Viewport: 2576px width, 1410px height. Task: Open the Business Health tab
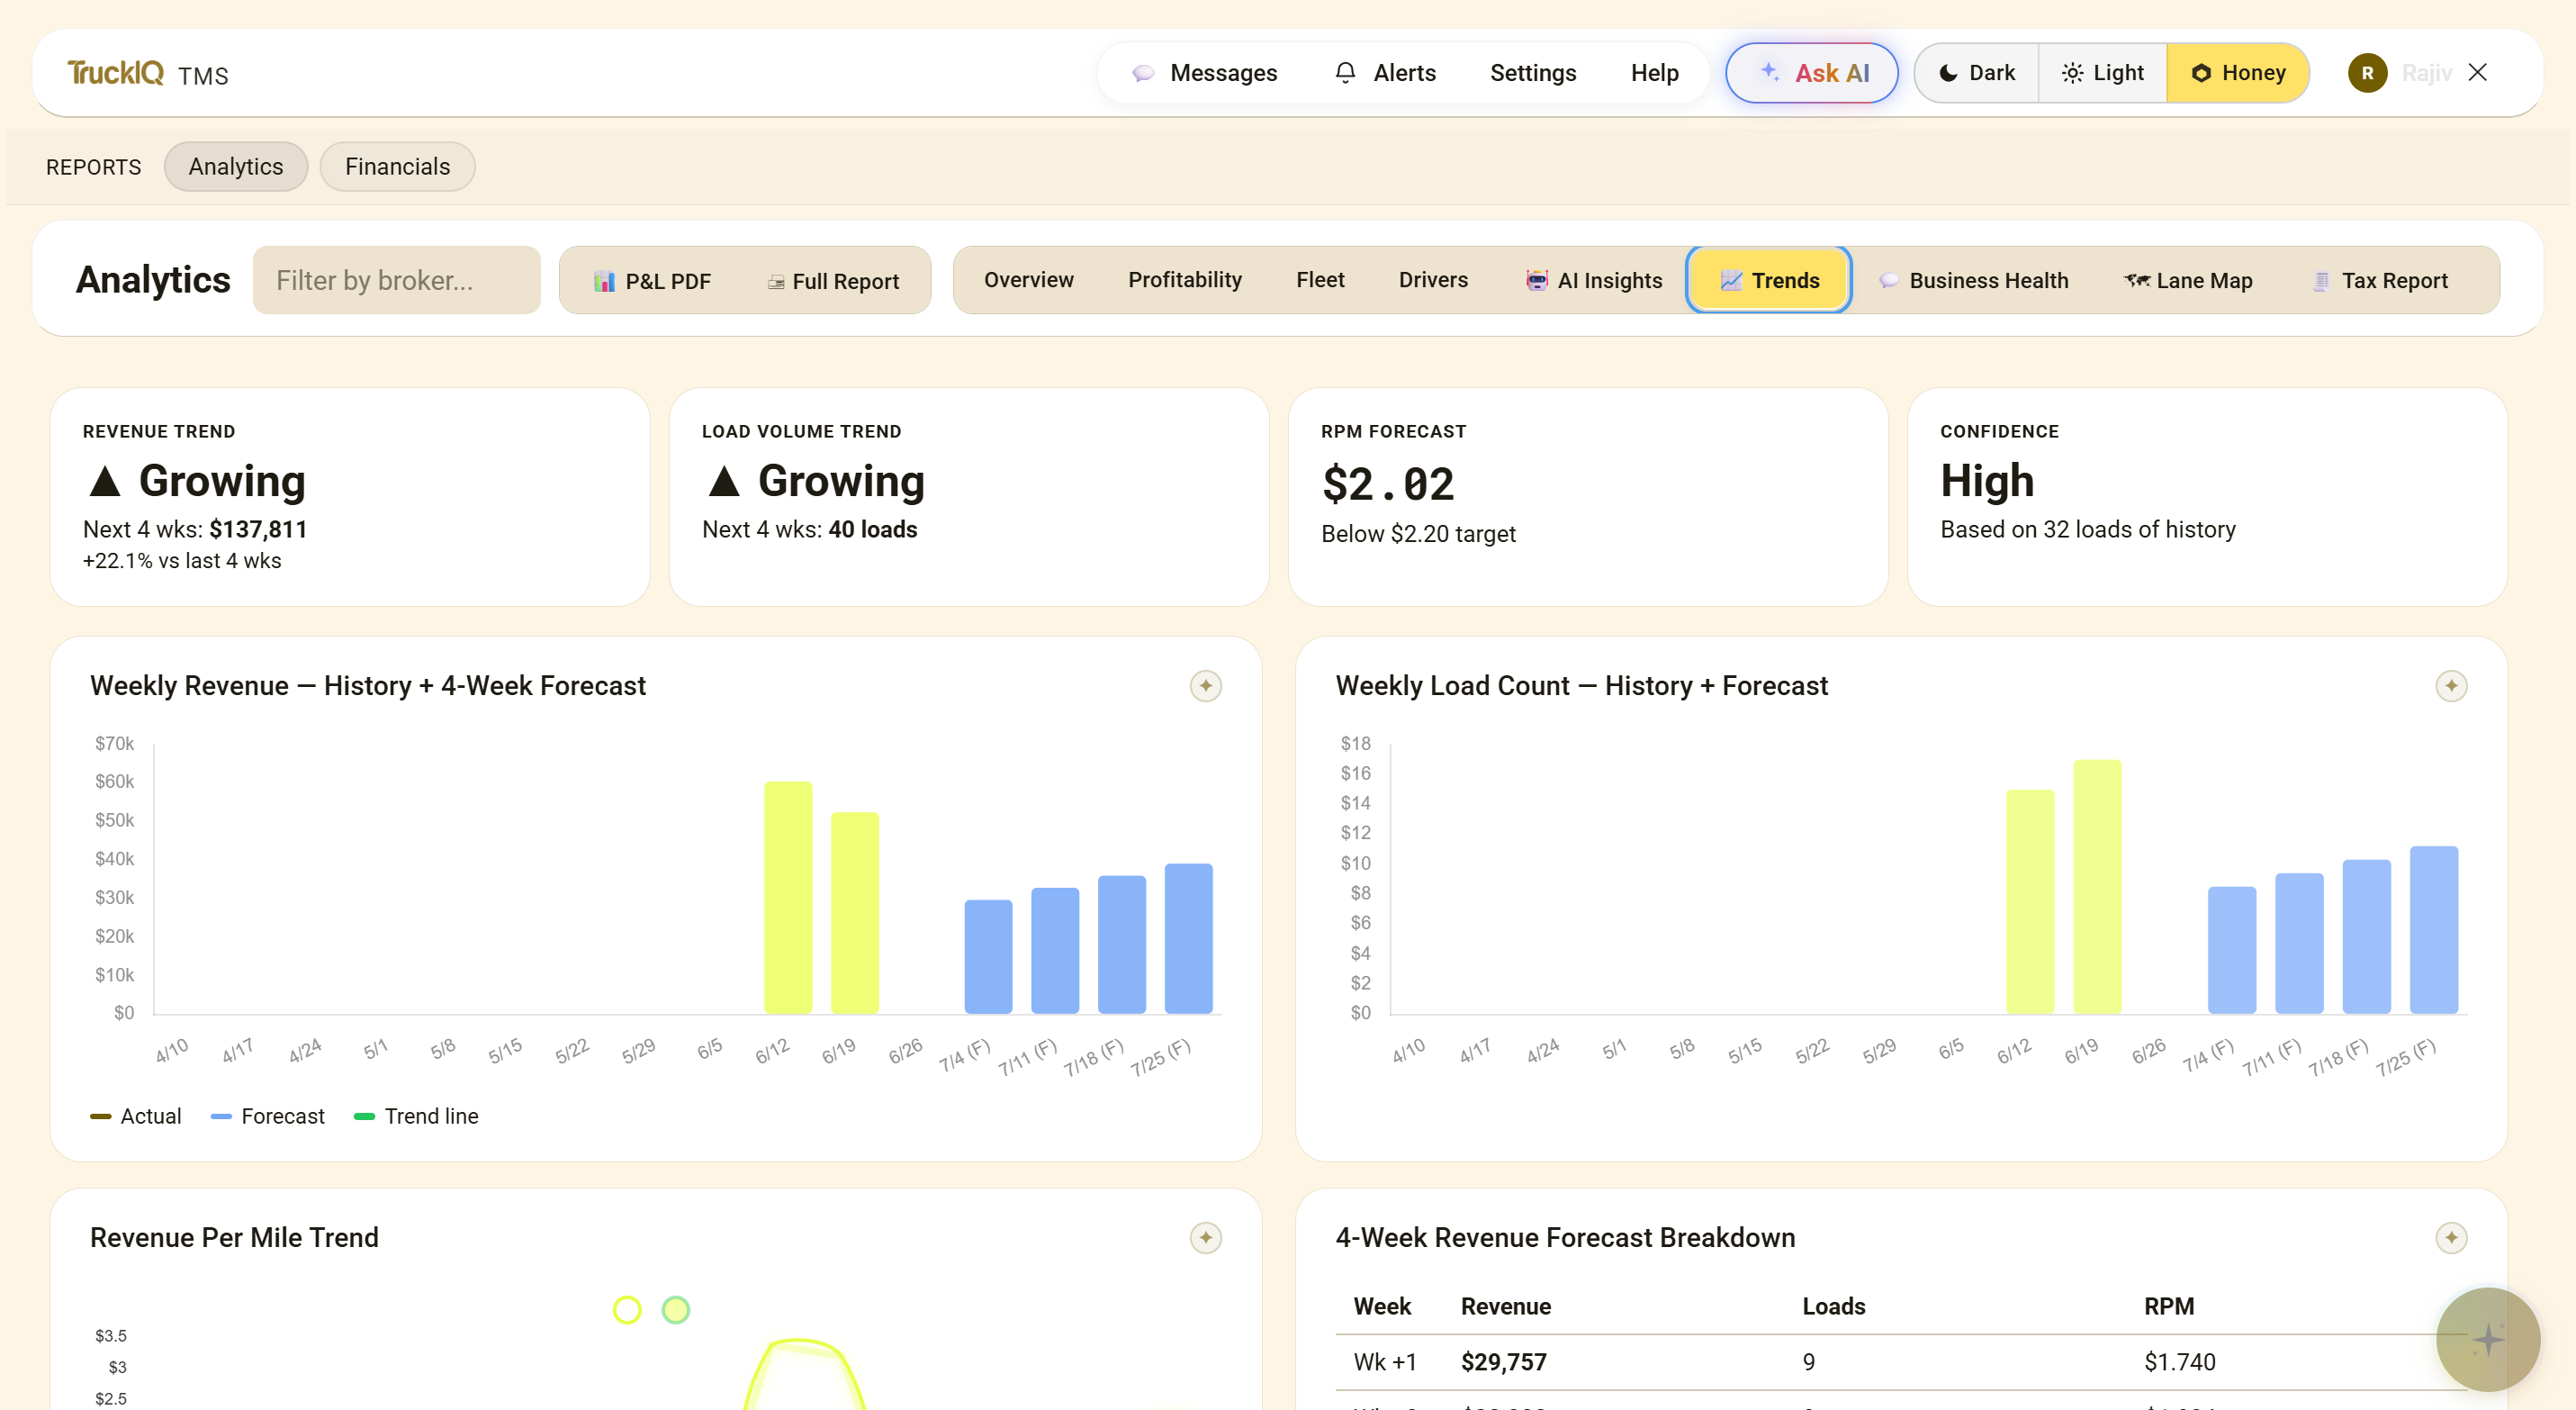coord(1973,281)
